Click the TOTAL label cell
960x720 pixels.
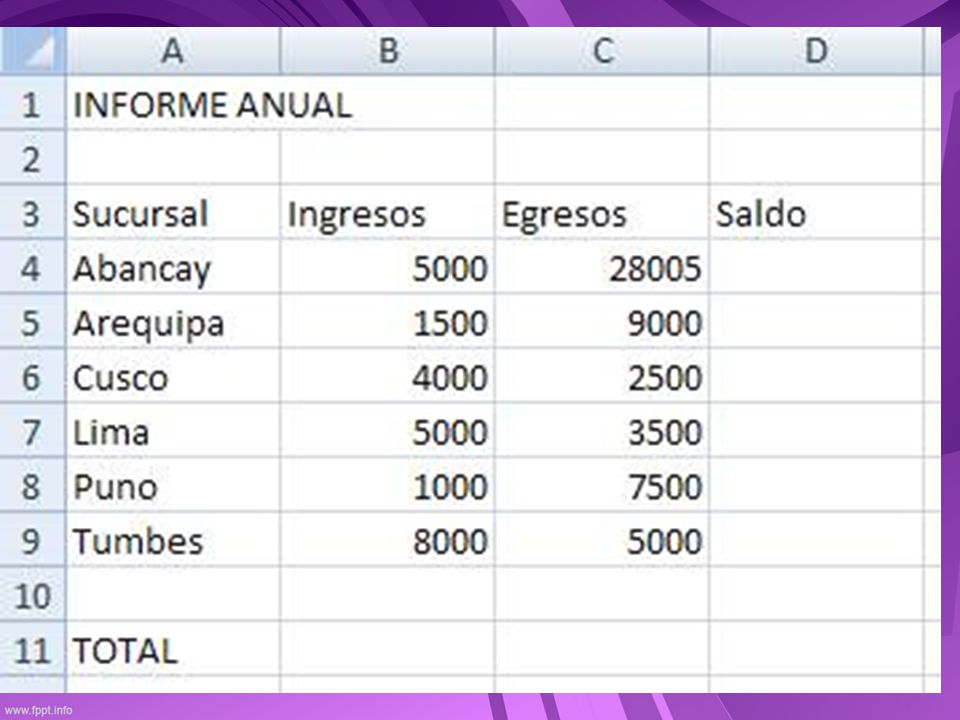(173, 649)
